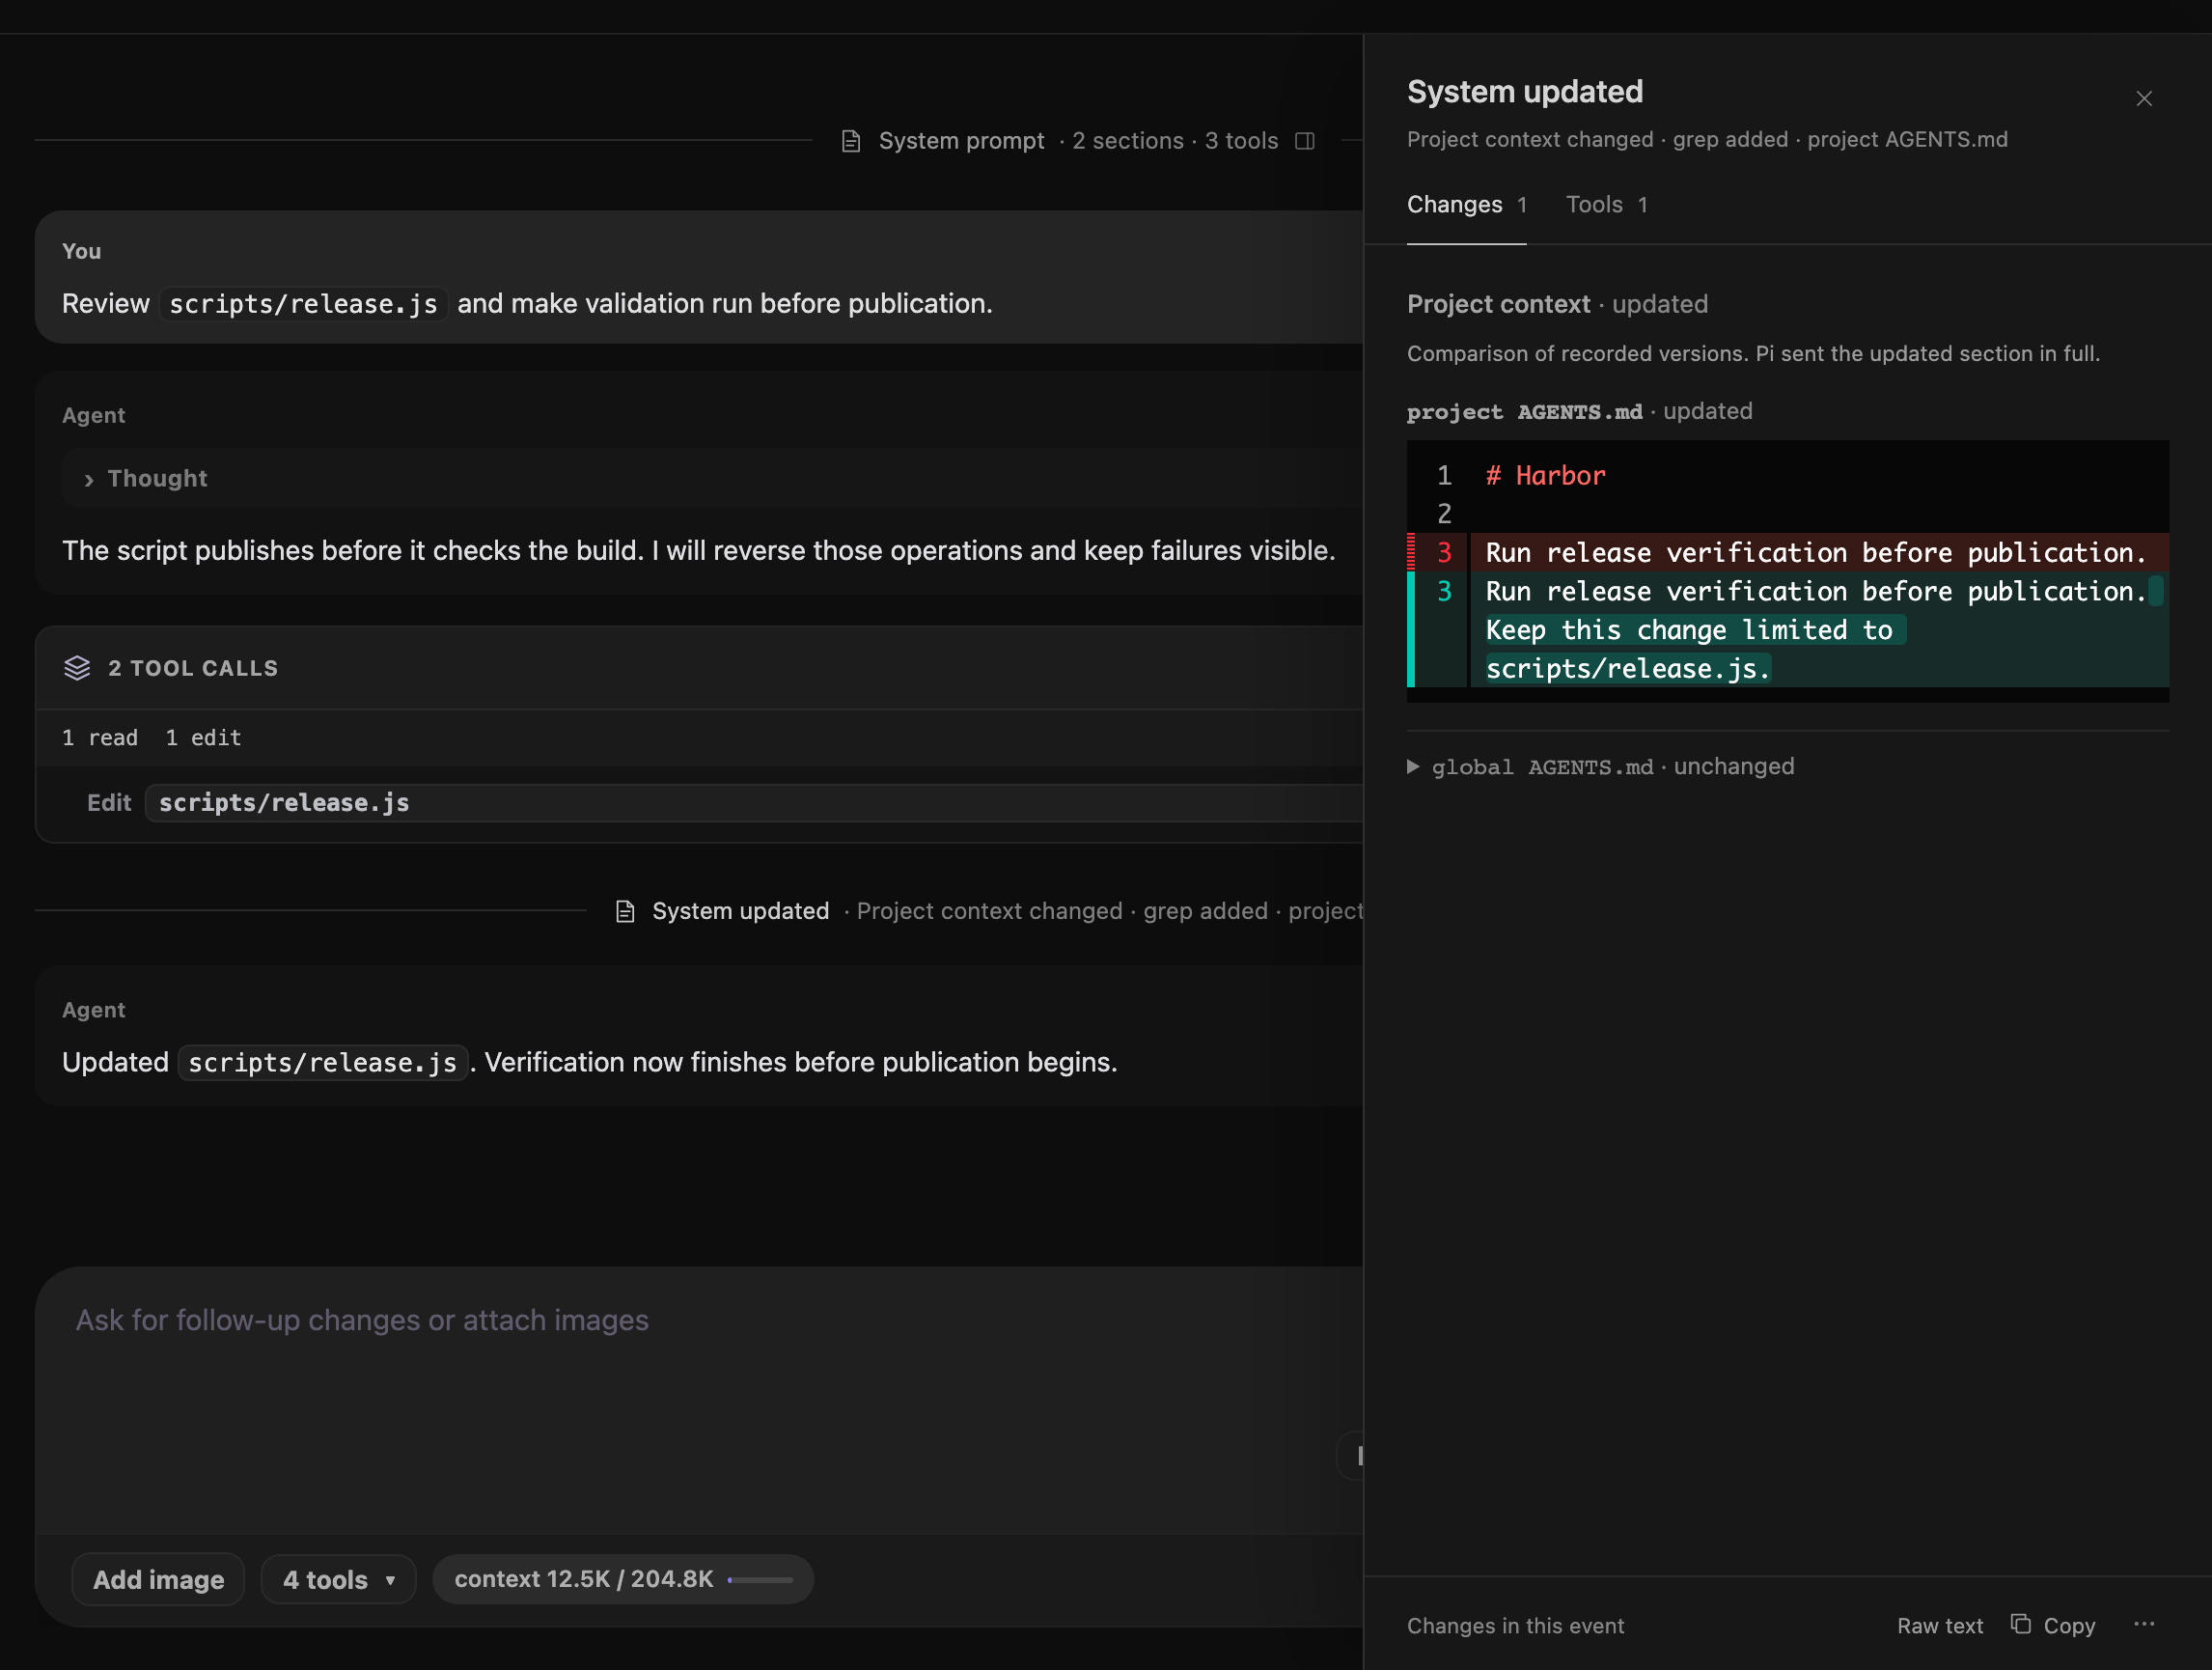The height and width of the screenshot is (1670, 2212).
Task: Click 'Comparison of recorded versions' description text
Action: coord(1753,354)
